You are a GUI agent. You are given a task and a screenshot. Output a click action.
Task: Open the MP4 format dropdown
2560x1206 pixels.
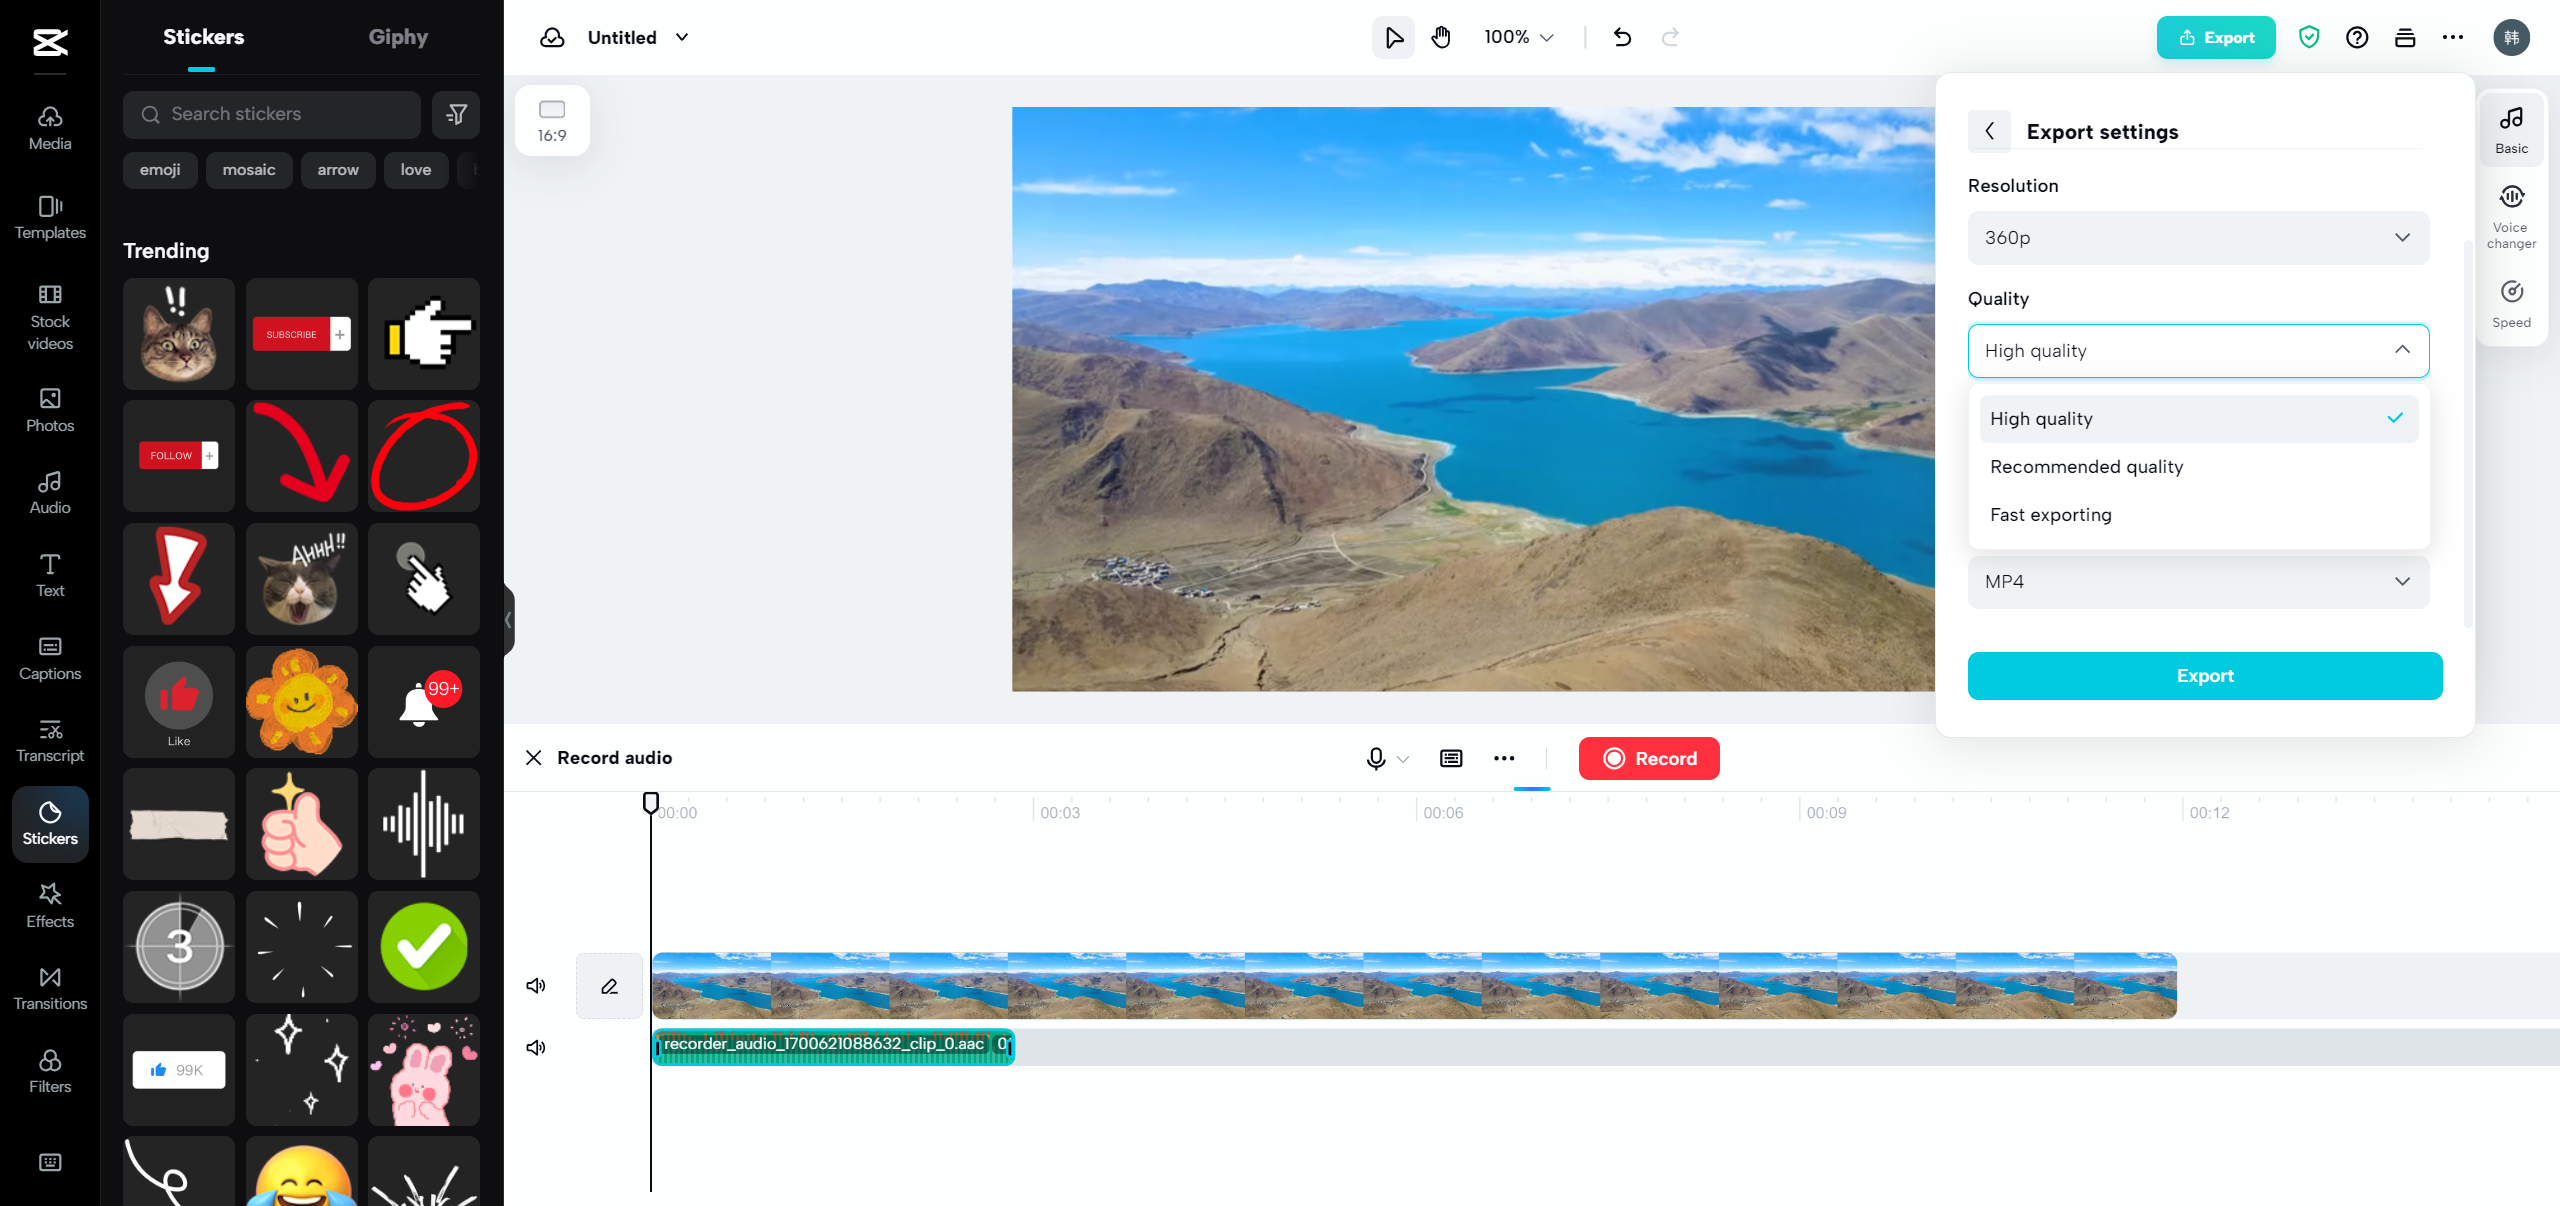click(x=2196, y=582)
